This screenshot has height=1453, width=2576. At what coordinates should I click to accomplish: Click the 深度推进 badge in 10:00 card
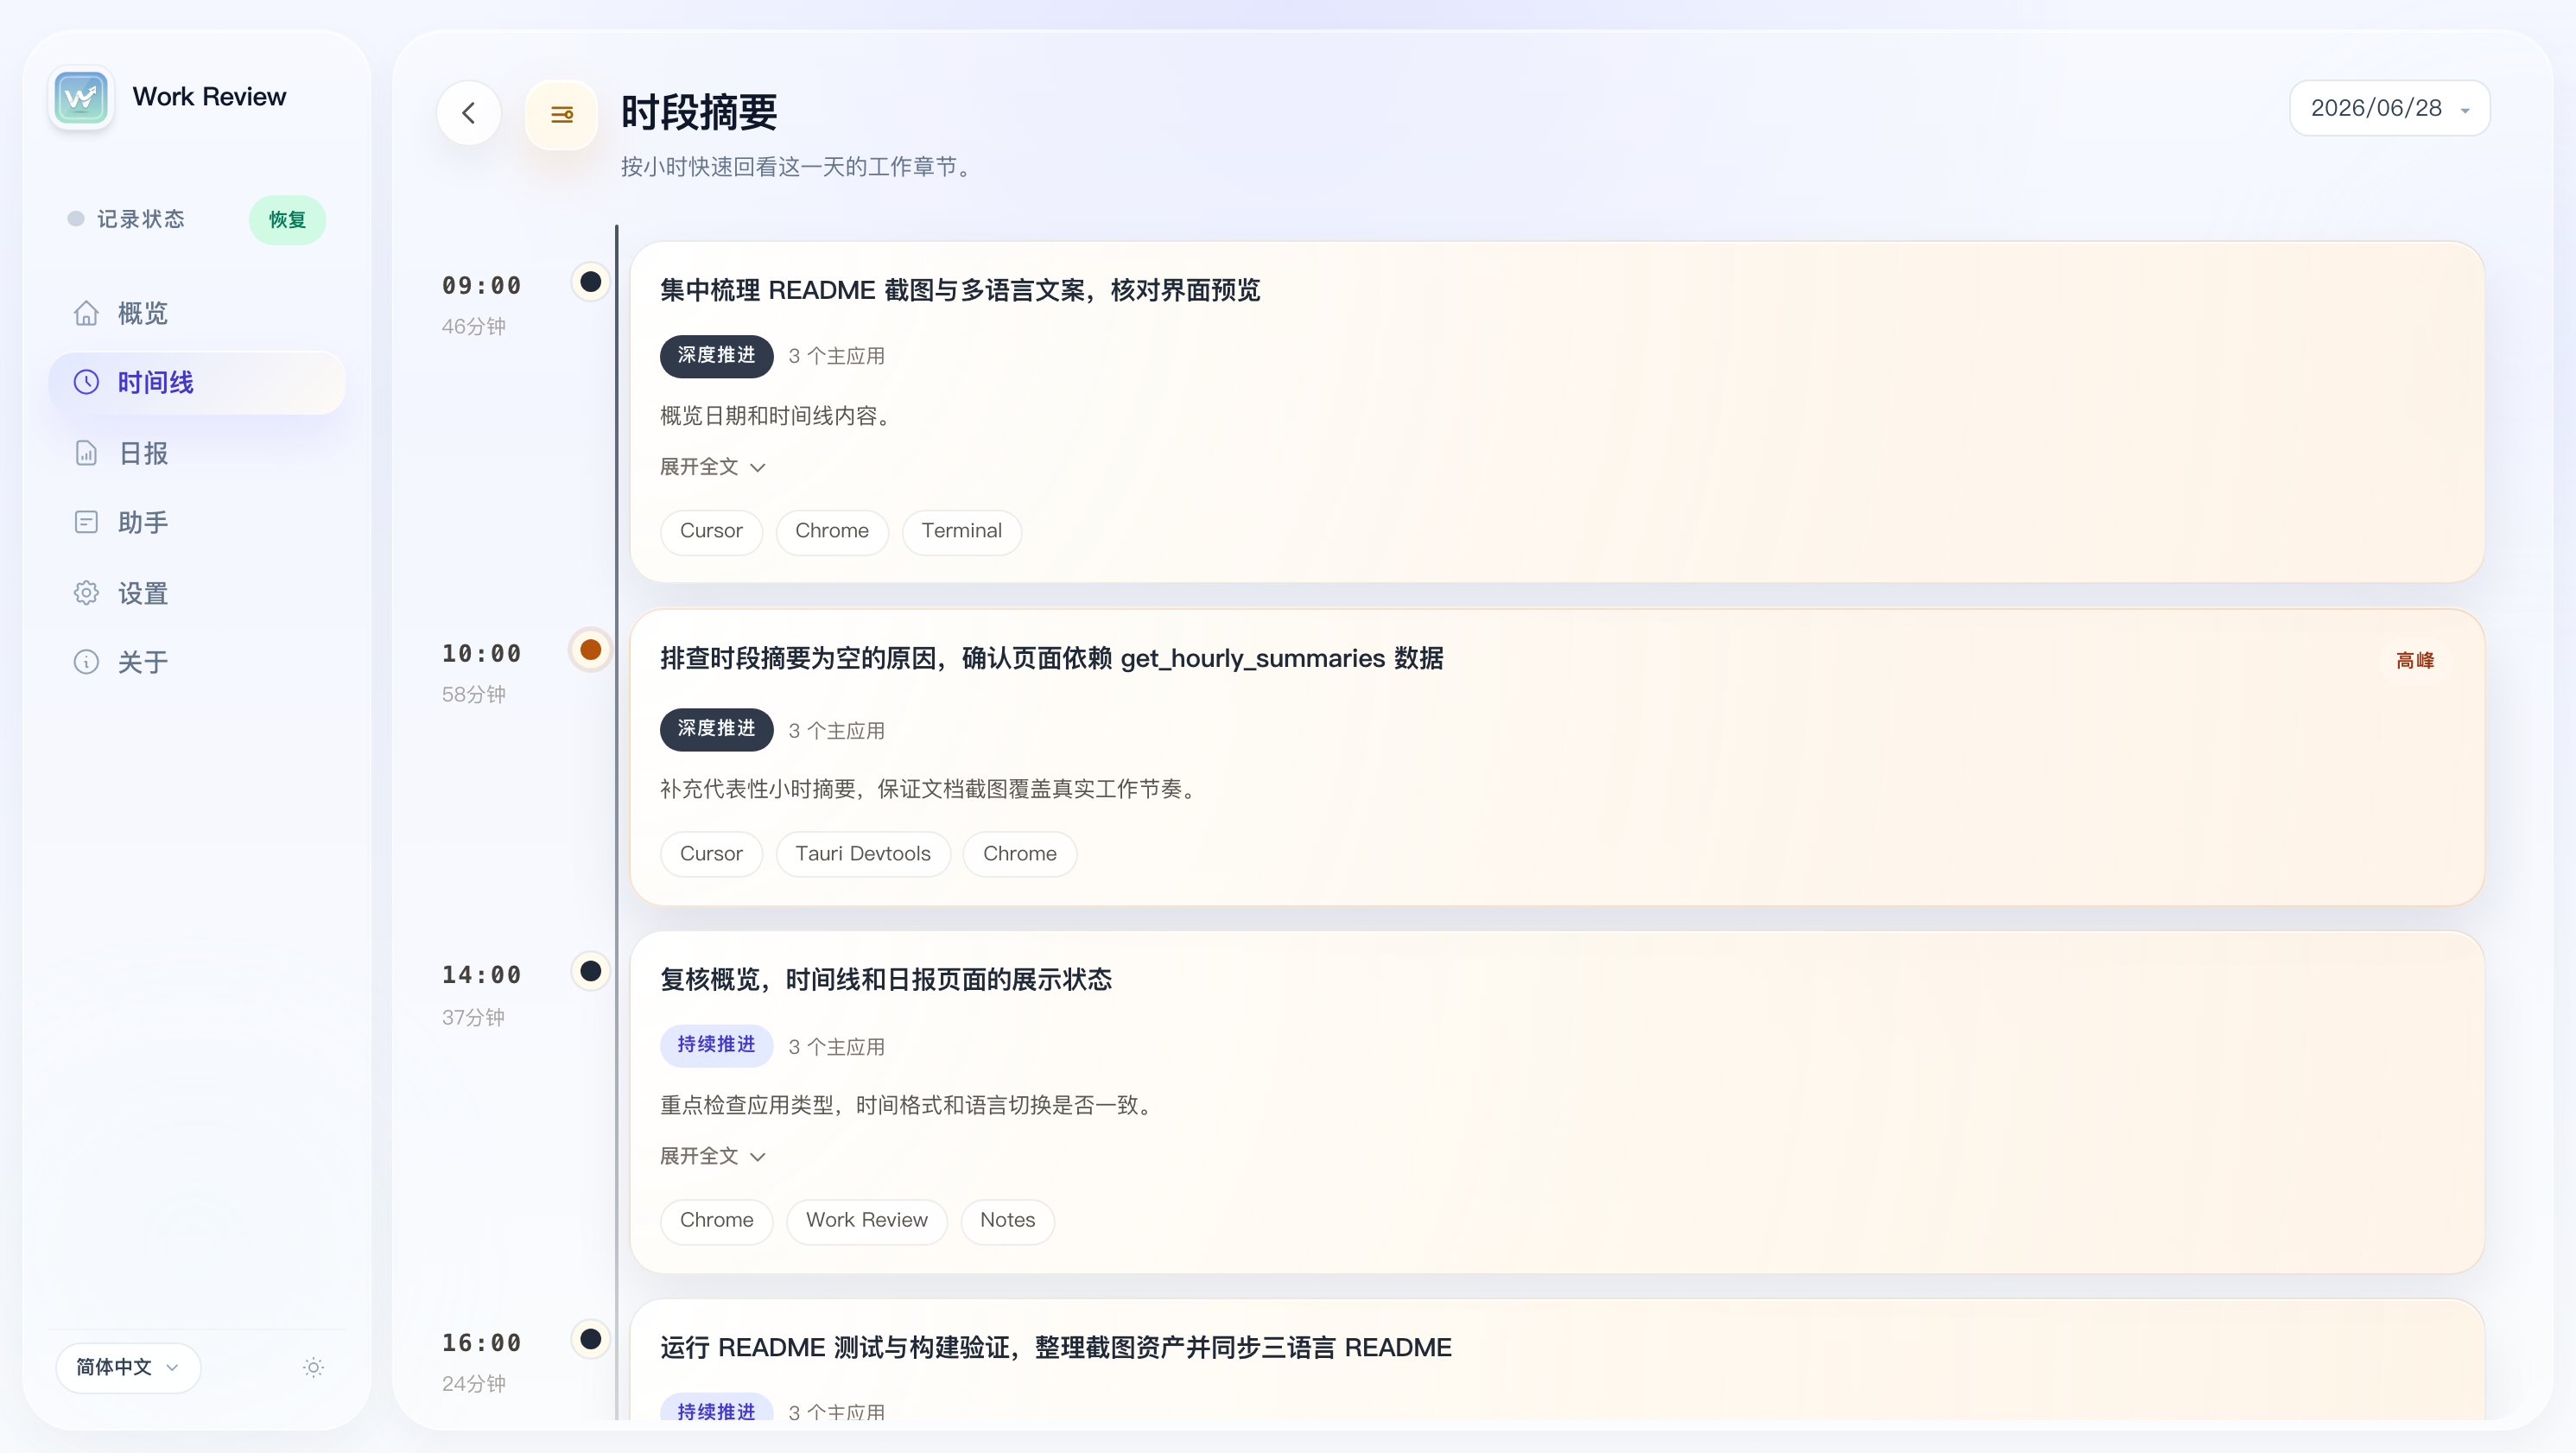(716, 729)
